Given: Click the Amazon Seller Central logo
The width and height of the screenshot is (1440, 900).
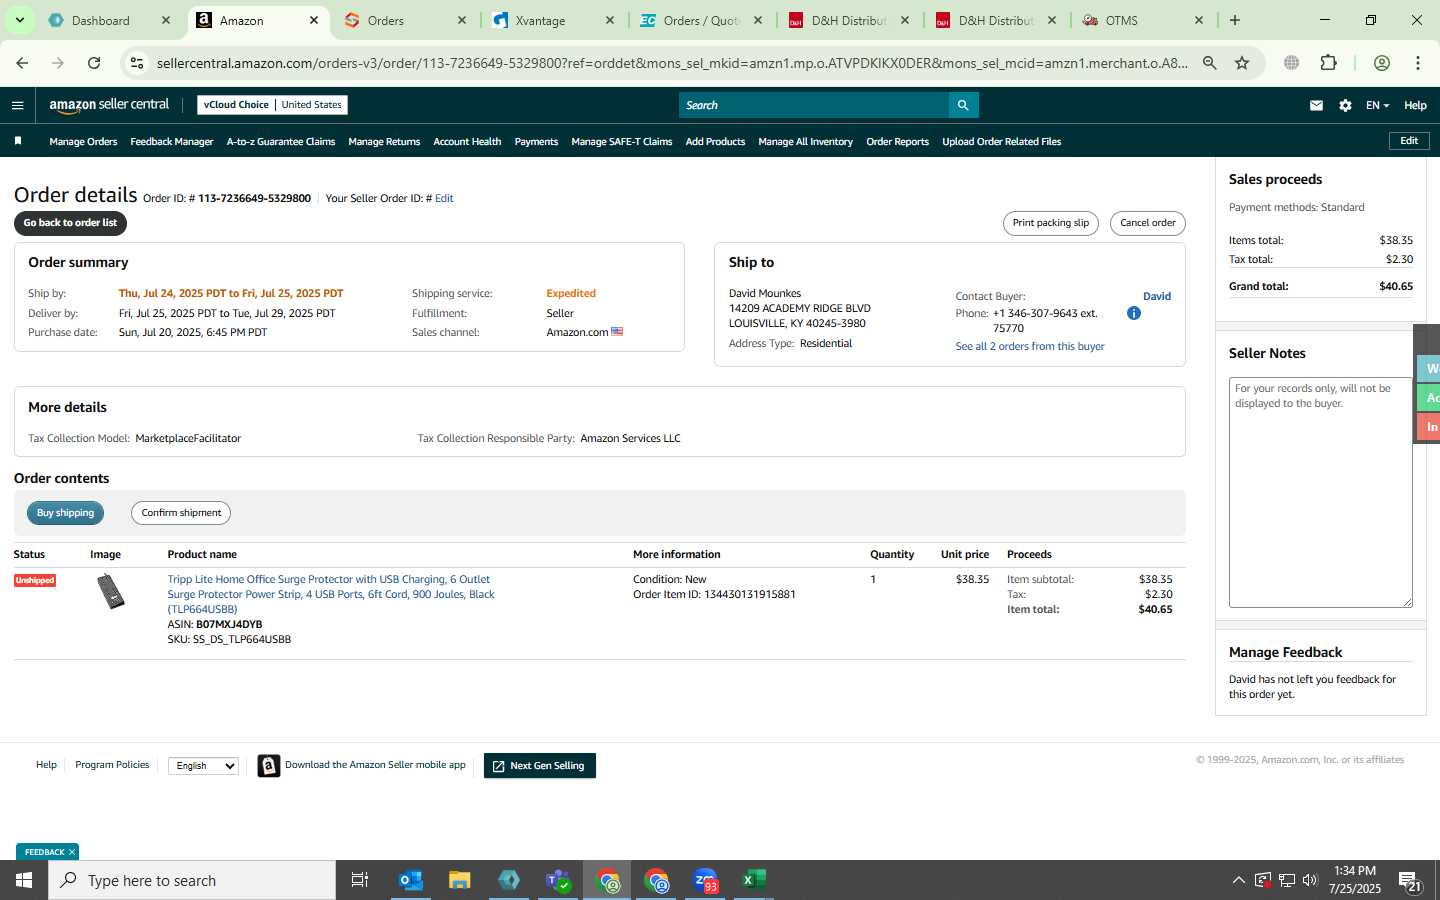Looking at the screenshot, I should 109,105.
